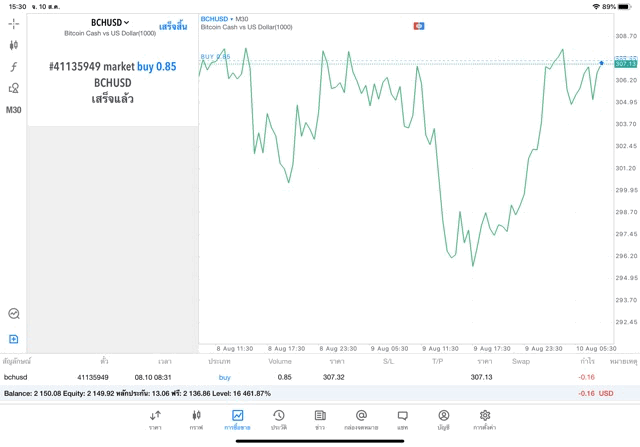Expand the BCHUSD symbol dropdown in order panel
Image resolution: width=640 pixels, height=447 pixels.
click(111, 22)
